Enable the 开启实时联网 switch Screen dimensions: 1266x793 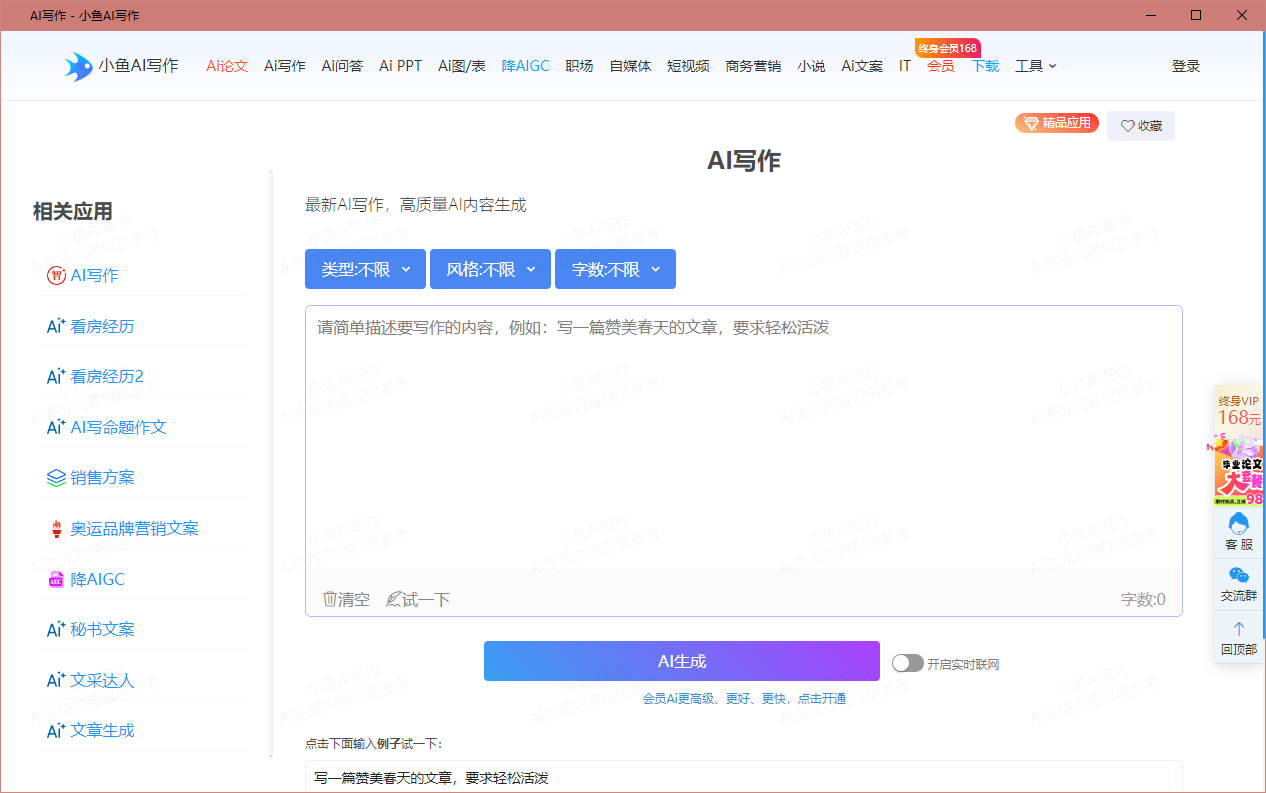[x=908, y=662]
